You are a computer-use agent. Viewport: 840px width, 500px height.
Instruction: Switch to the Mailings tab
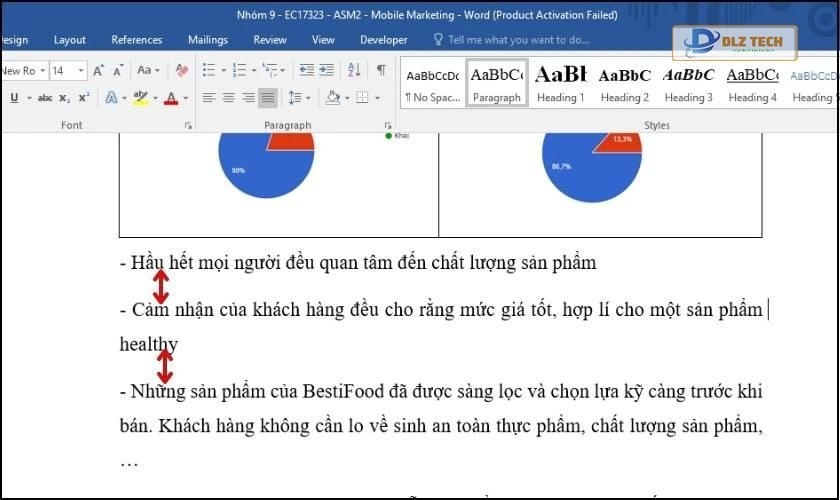tap(207, 40)
